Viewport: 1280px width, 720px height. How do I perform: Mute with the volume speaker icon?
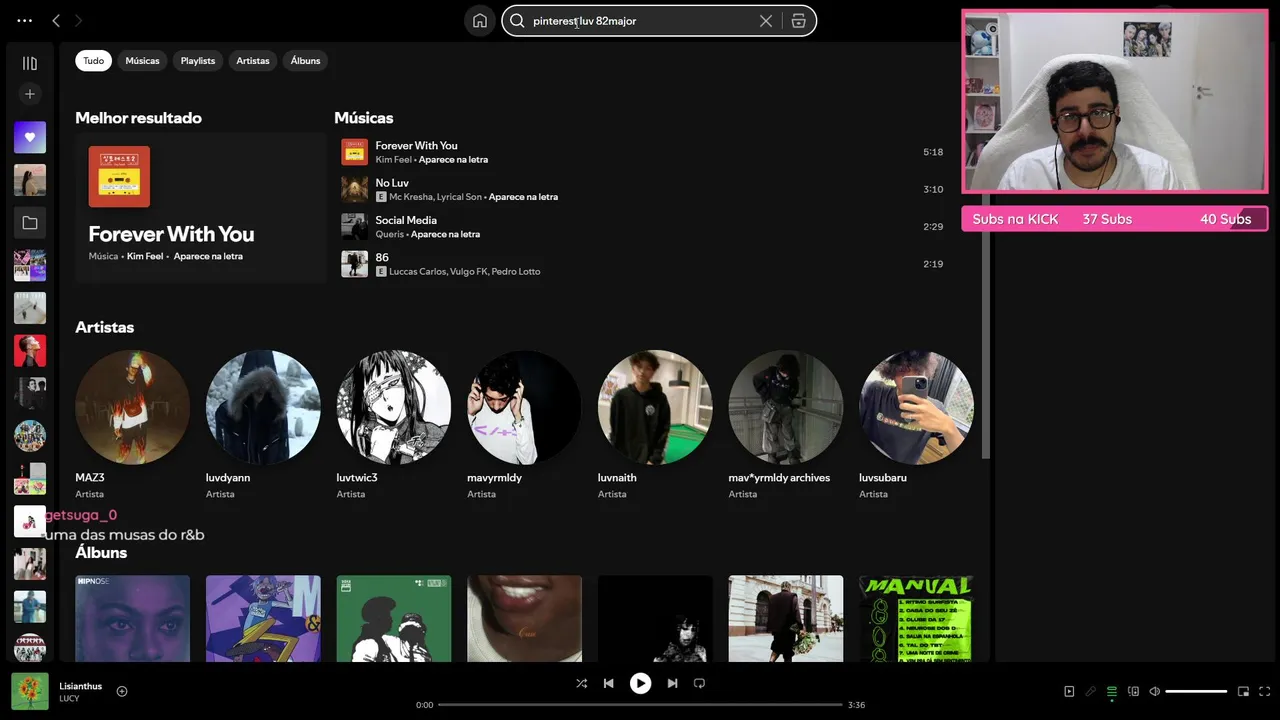[x=1154, y=691]
